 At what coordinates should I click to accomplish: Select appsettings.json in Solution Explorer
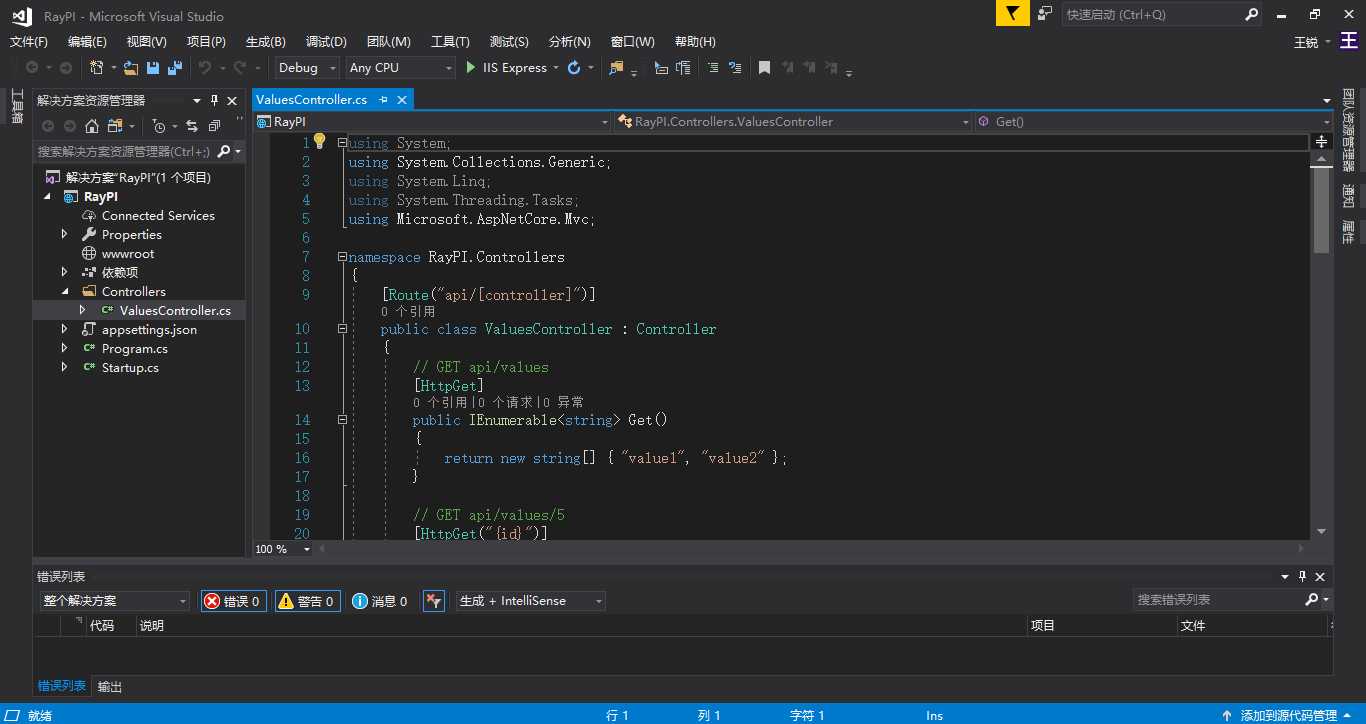point(149,329)
